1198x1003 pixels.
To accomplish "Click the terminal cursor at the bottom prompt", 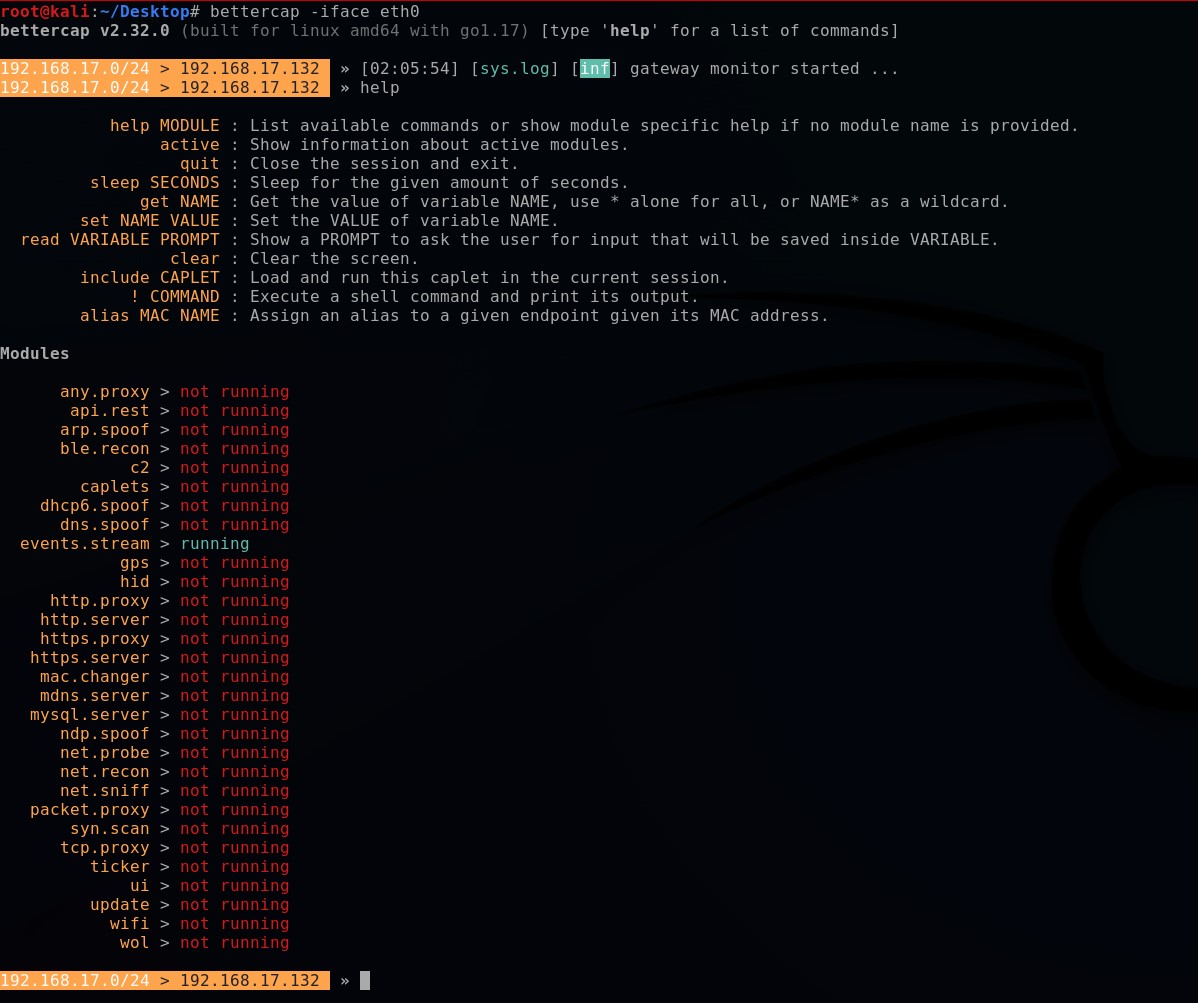I will [365, 981].
